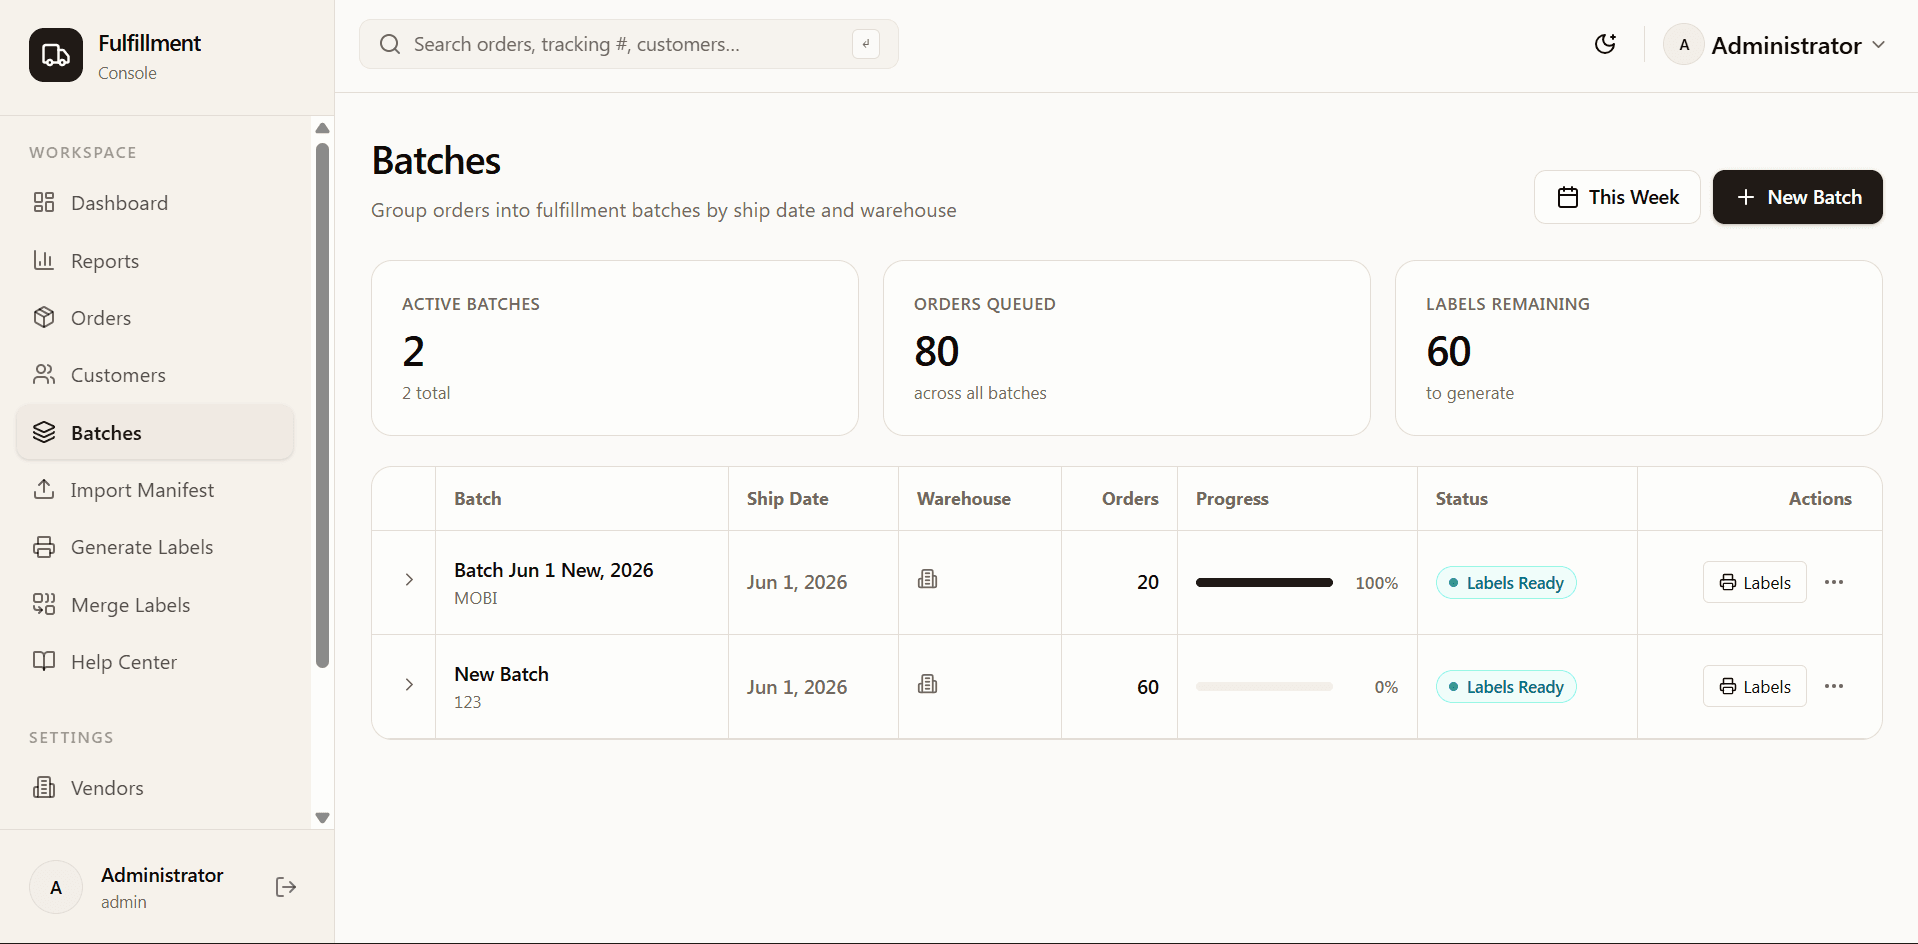The image size is (1918, 944).
Task: Click the 'MOBI' batch code
Action: 476,598
